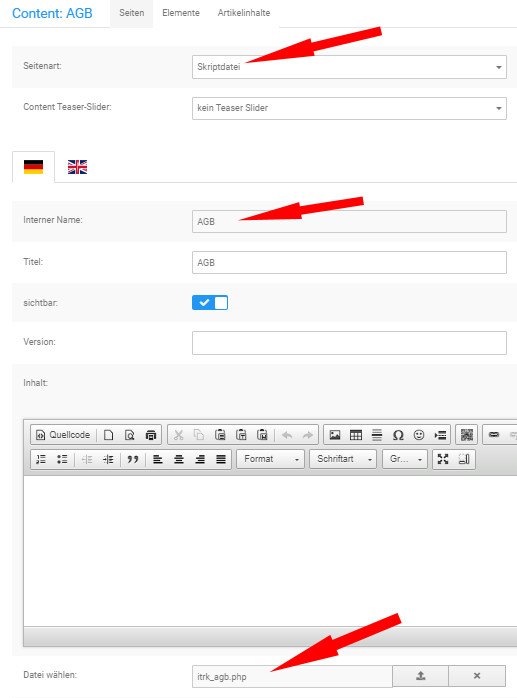Click the Interner Name field
517x698 pixels.
349,221
